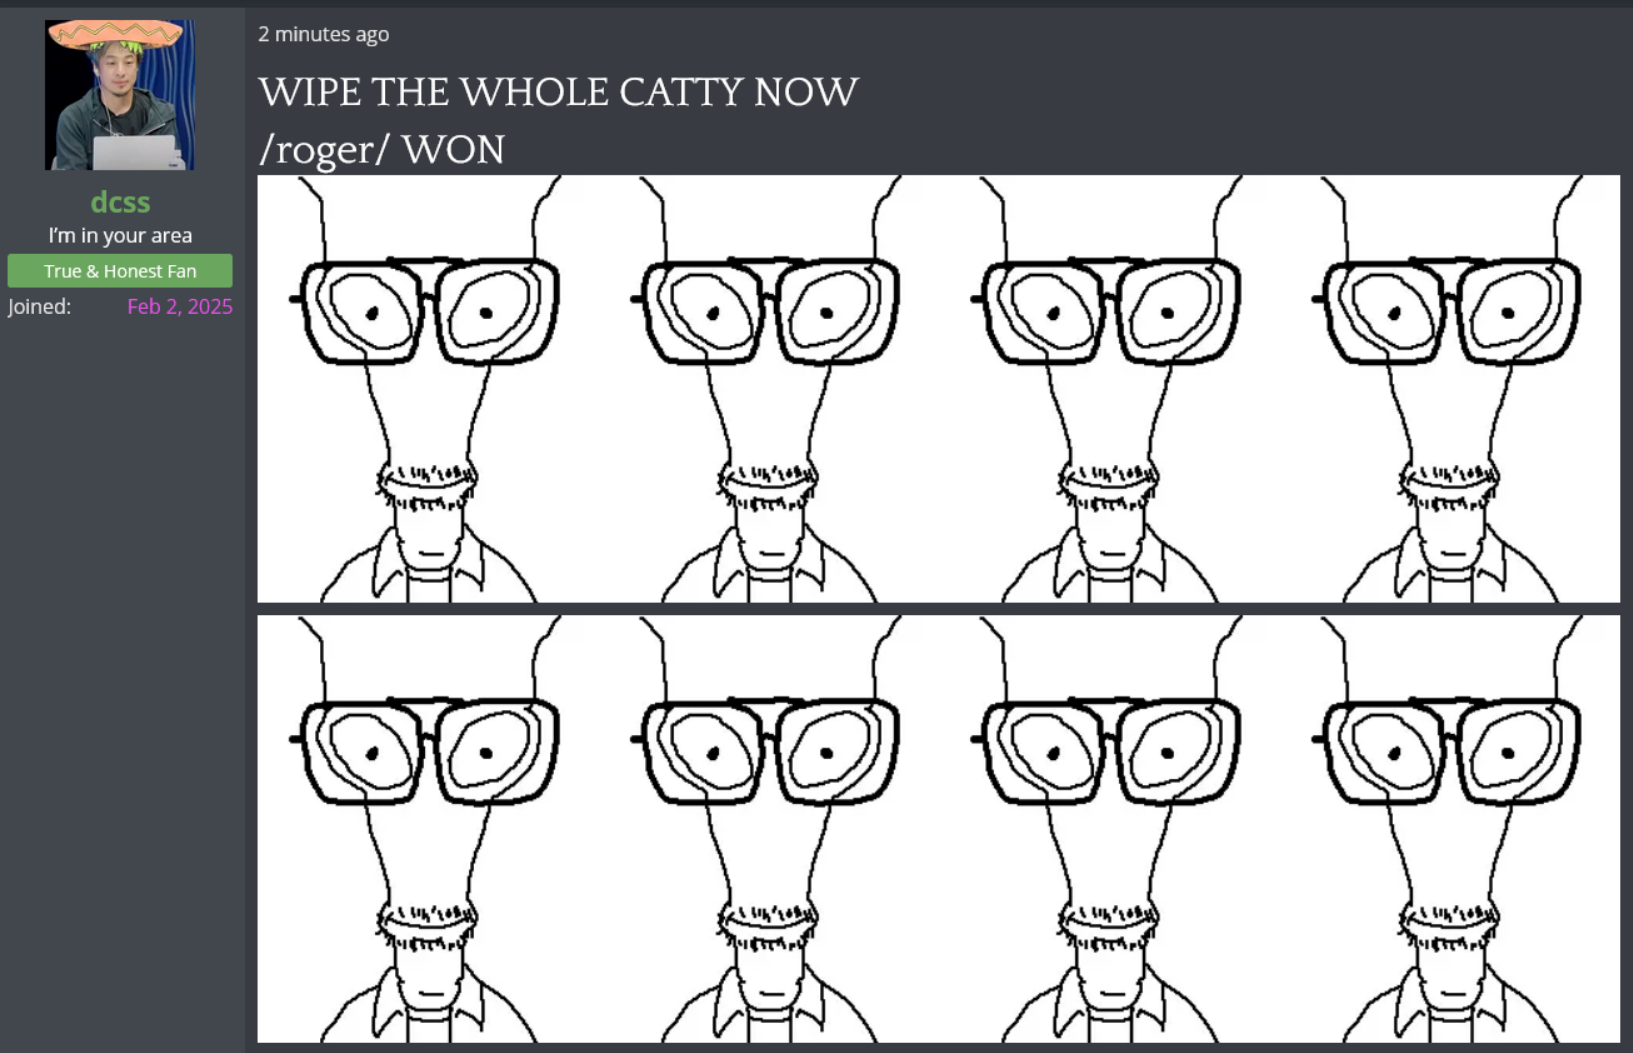Click rightmost figure's glasses in bottom image

click(x=1449, y=751)
